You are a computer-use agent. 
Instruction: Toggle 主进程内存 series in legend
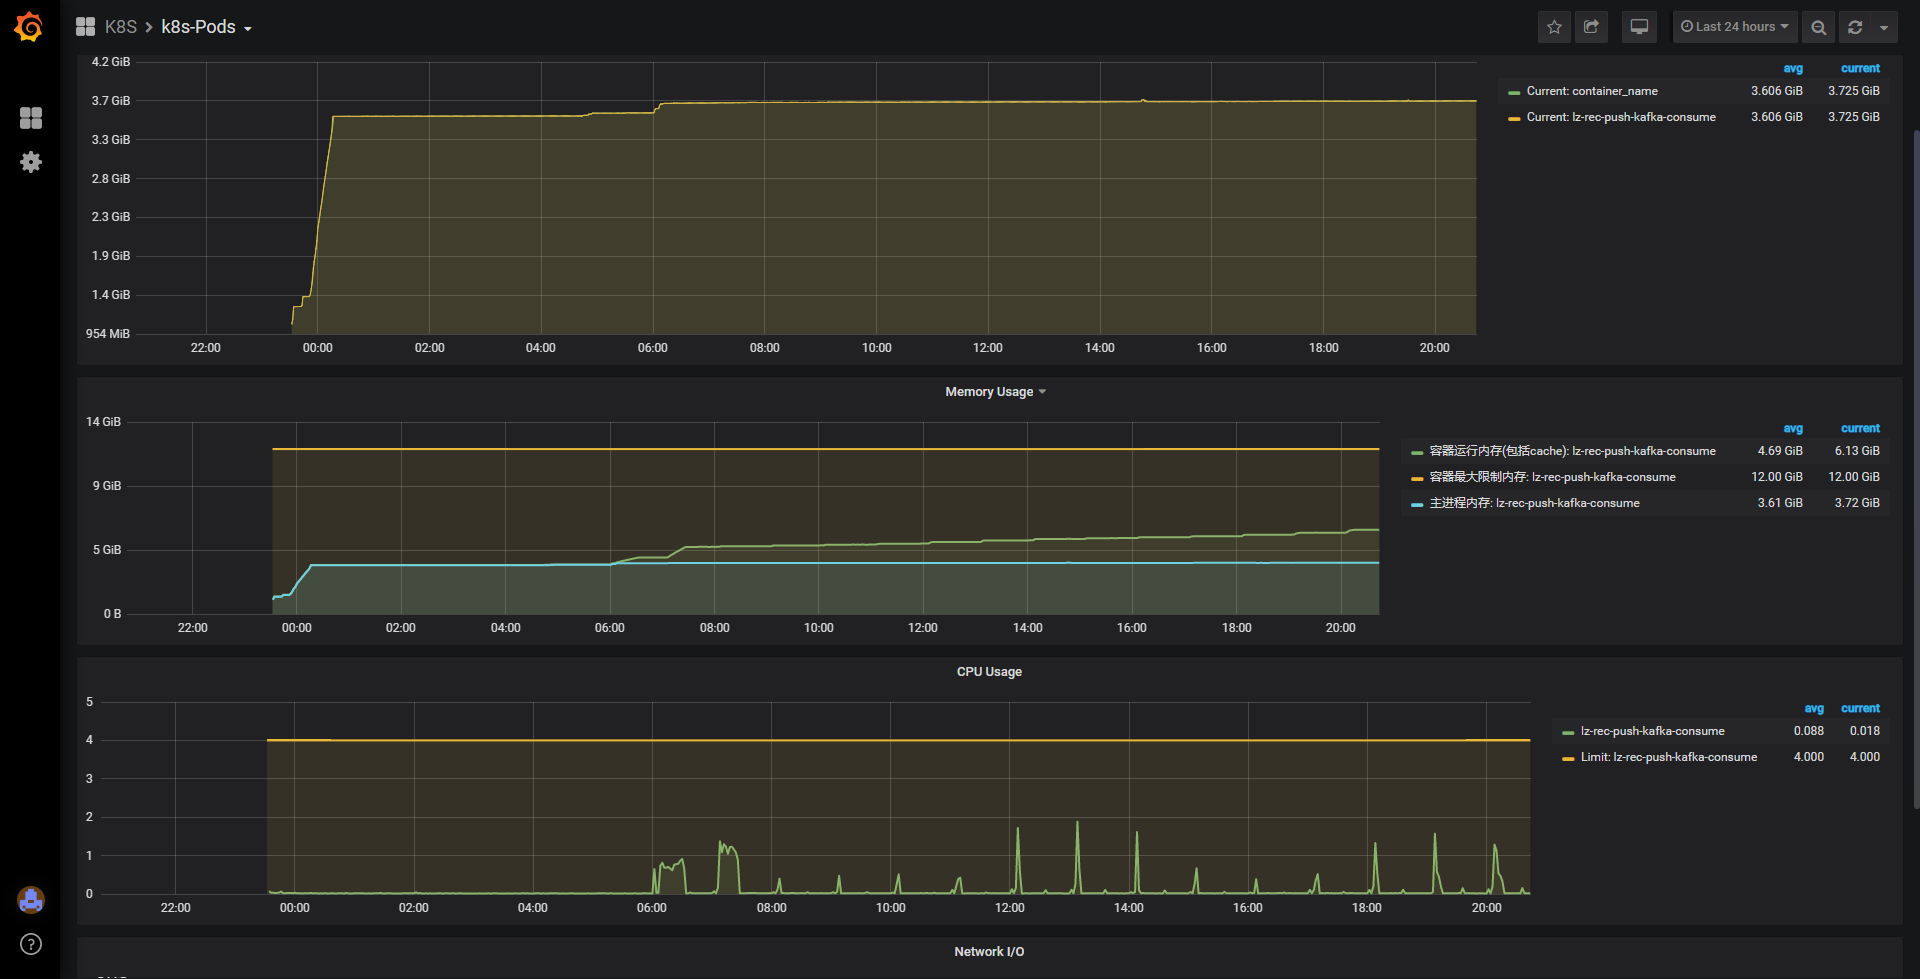pyautogui.click(x=1534, y=503)
